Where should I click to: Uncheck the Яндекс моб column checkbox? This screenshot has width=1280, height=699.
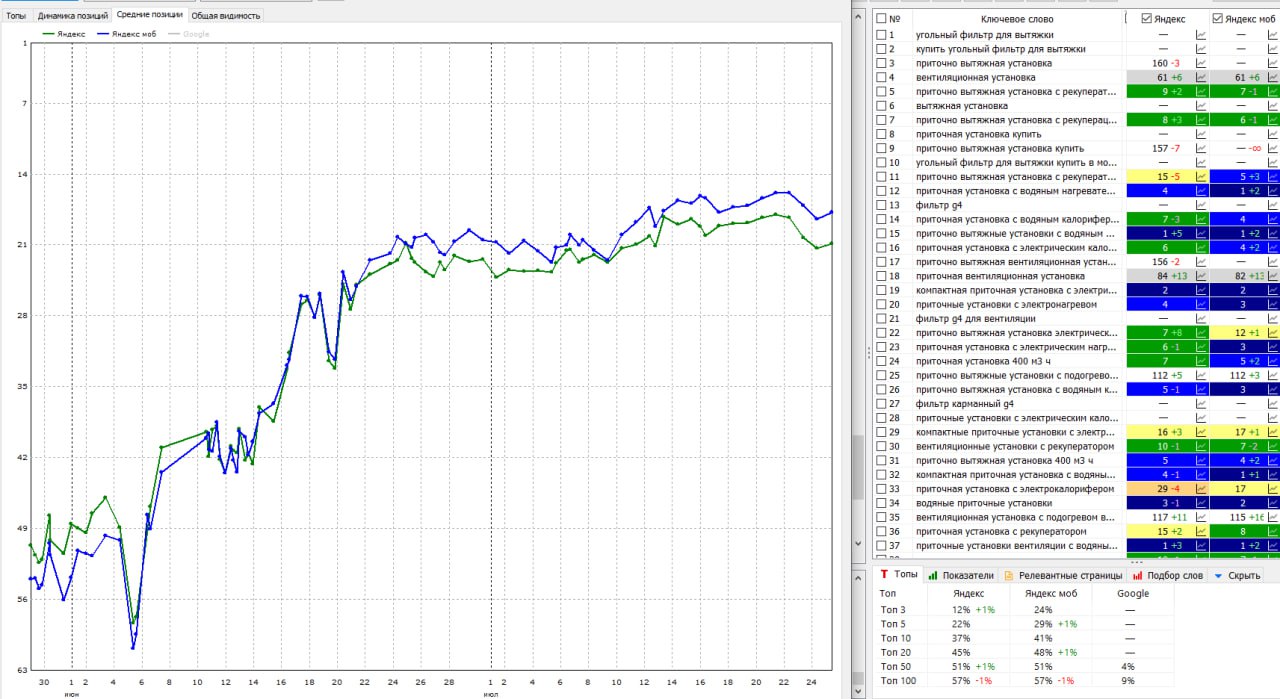coord(1217,18)
